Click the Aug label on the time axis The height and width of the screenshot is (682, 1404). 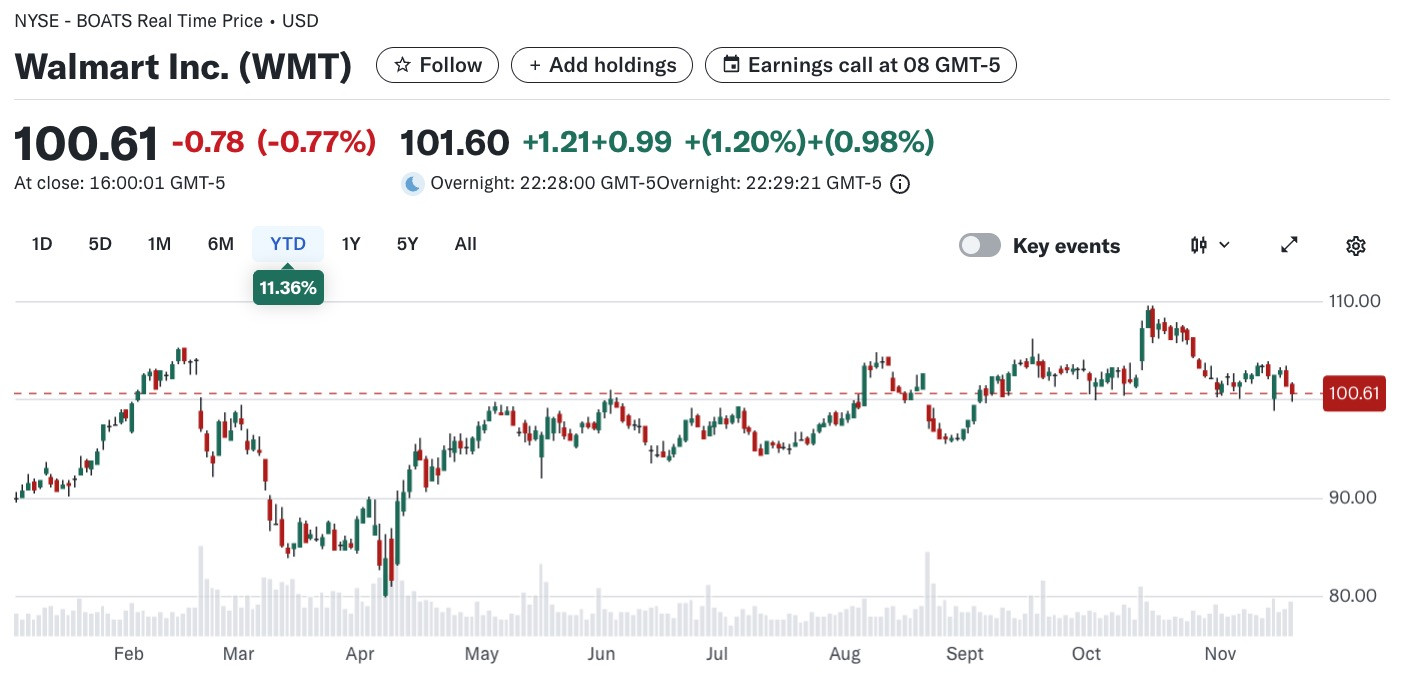pyautogui.click(x=845, y=654)
